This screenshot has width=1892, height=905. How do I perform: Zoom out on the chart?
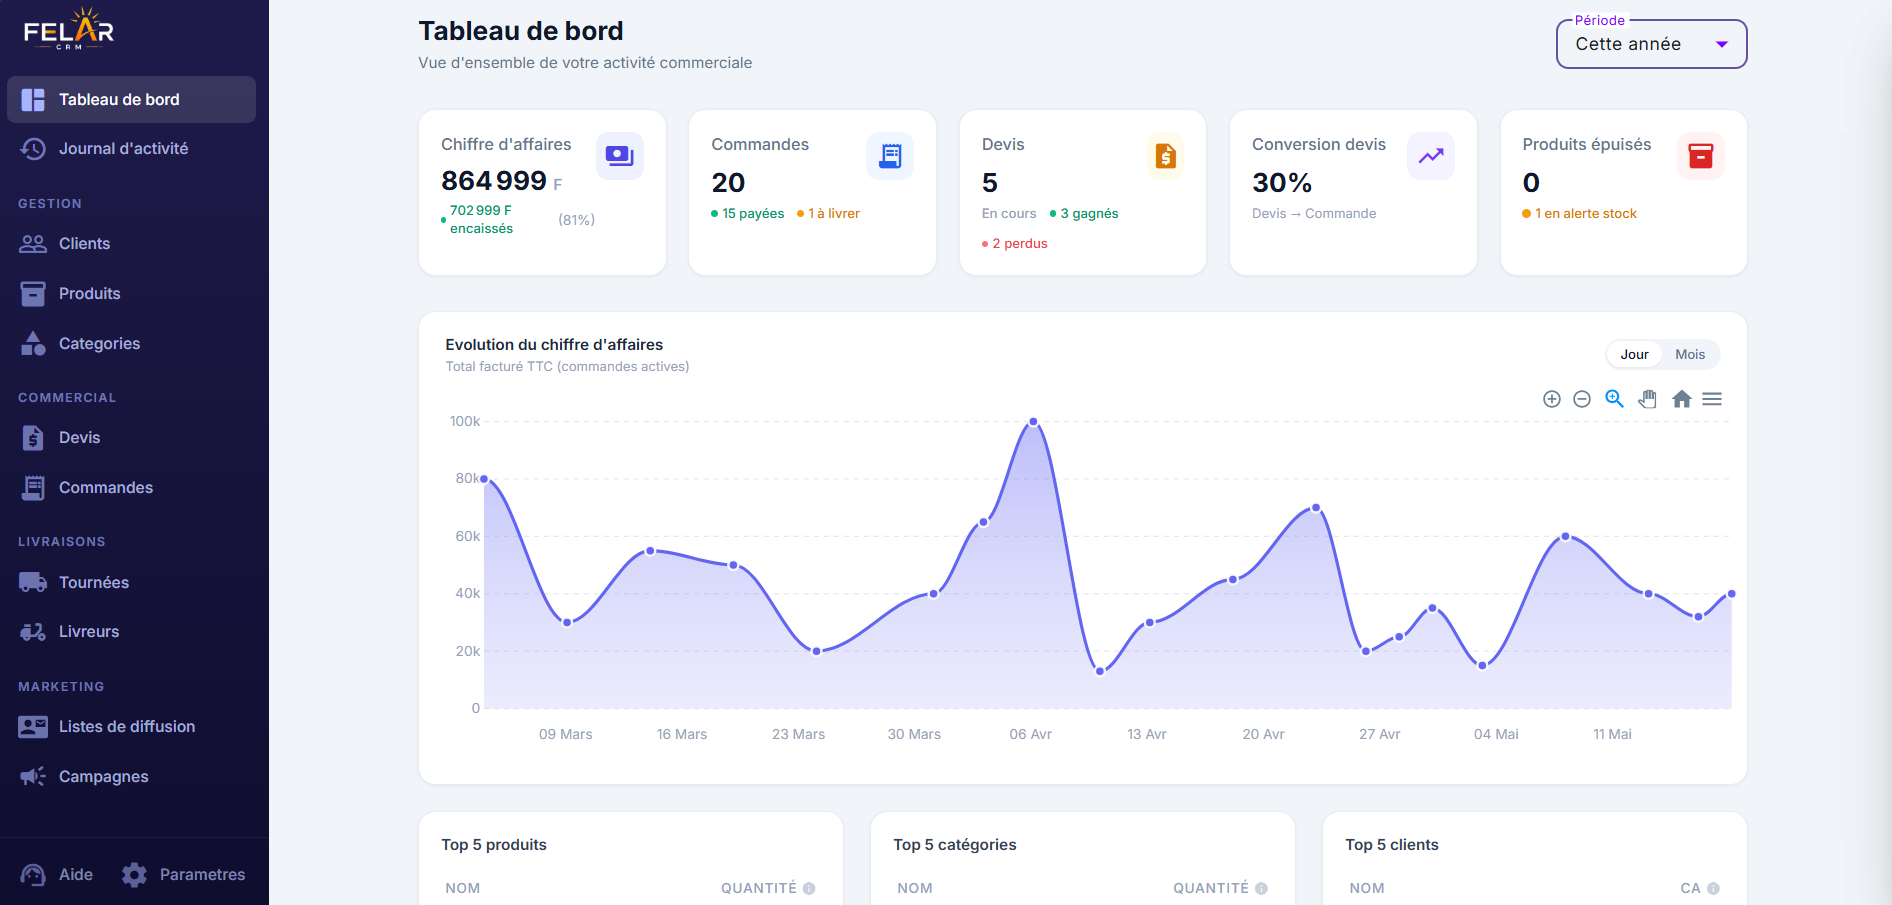[x=1582, y=399]
